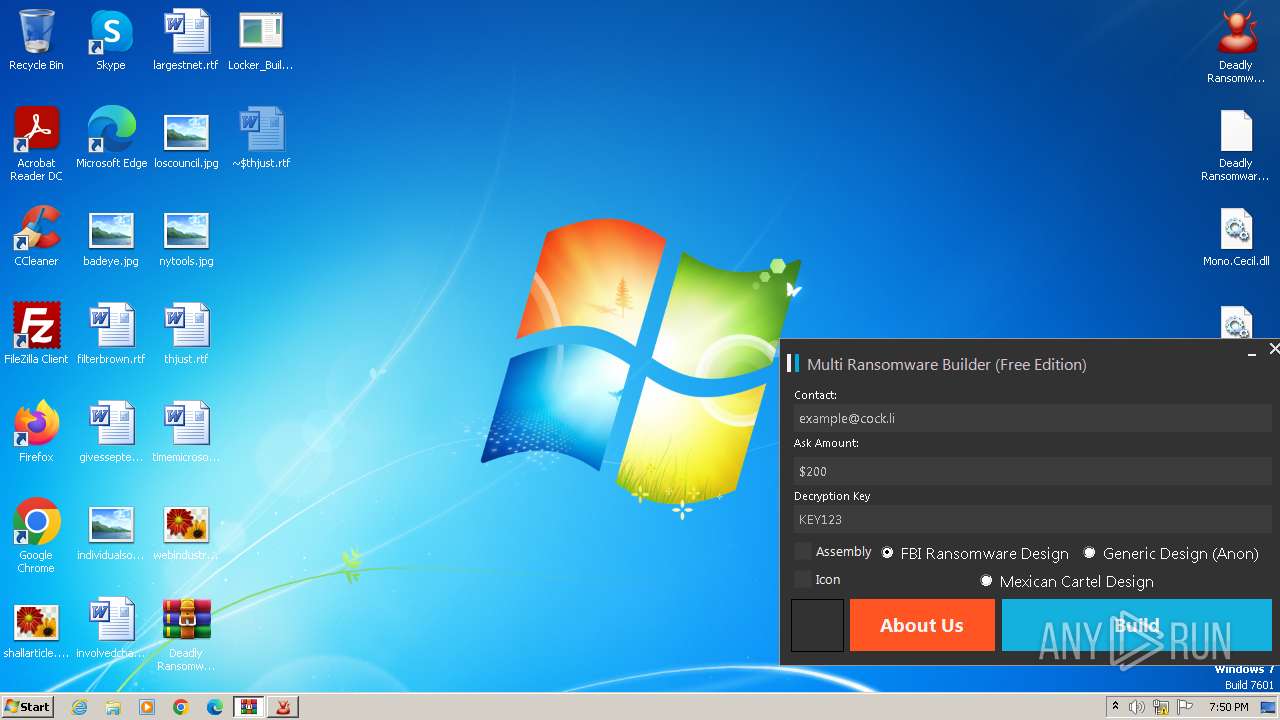Switch to WinRAR taskbar window

(249, 707)
